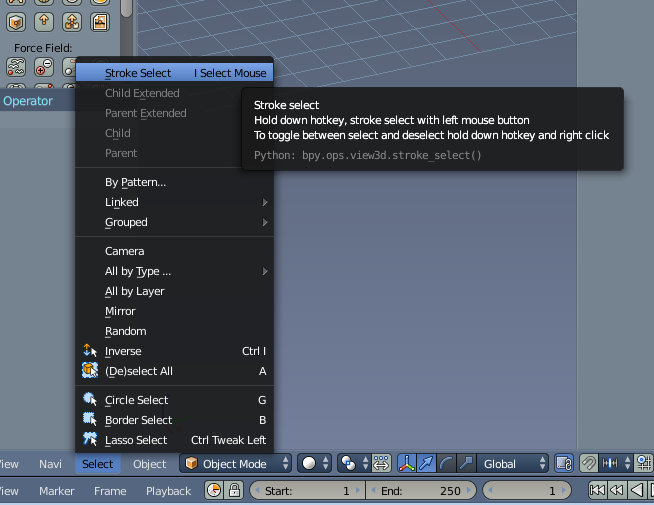Select Inverse in the Select menu
The height and width of the screenshot is (505, 654).
(123, 351)
